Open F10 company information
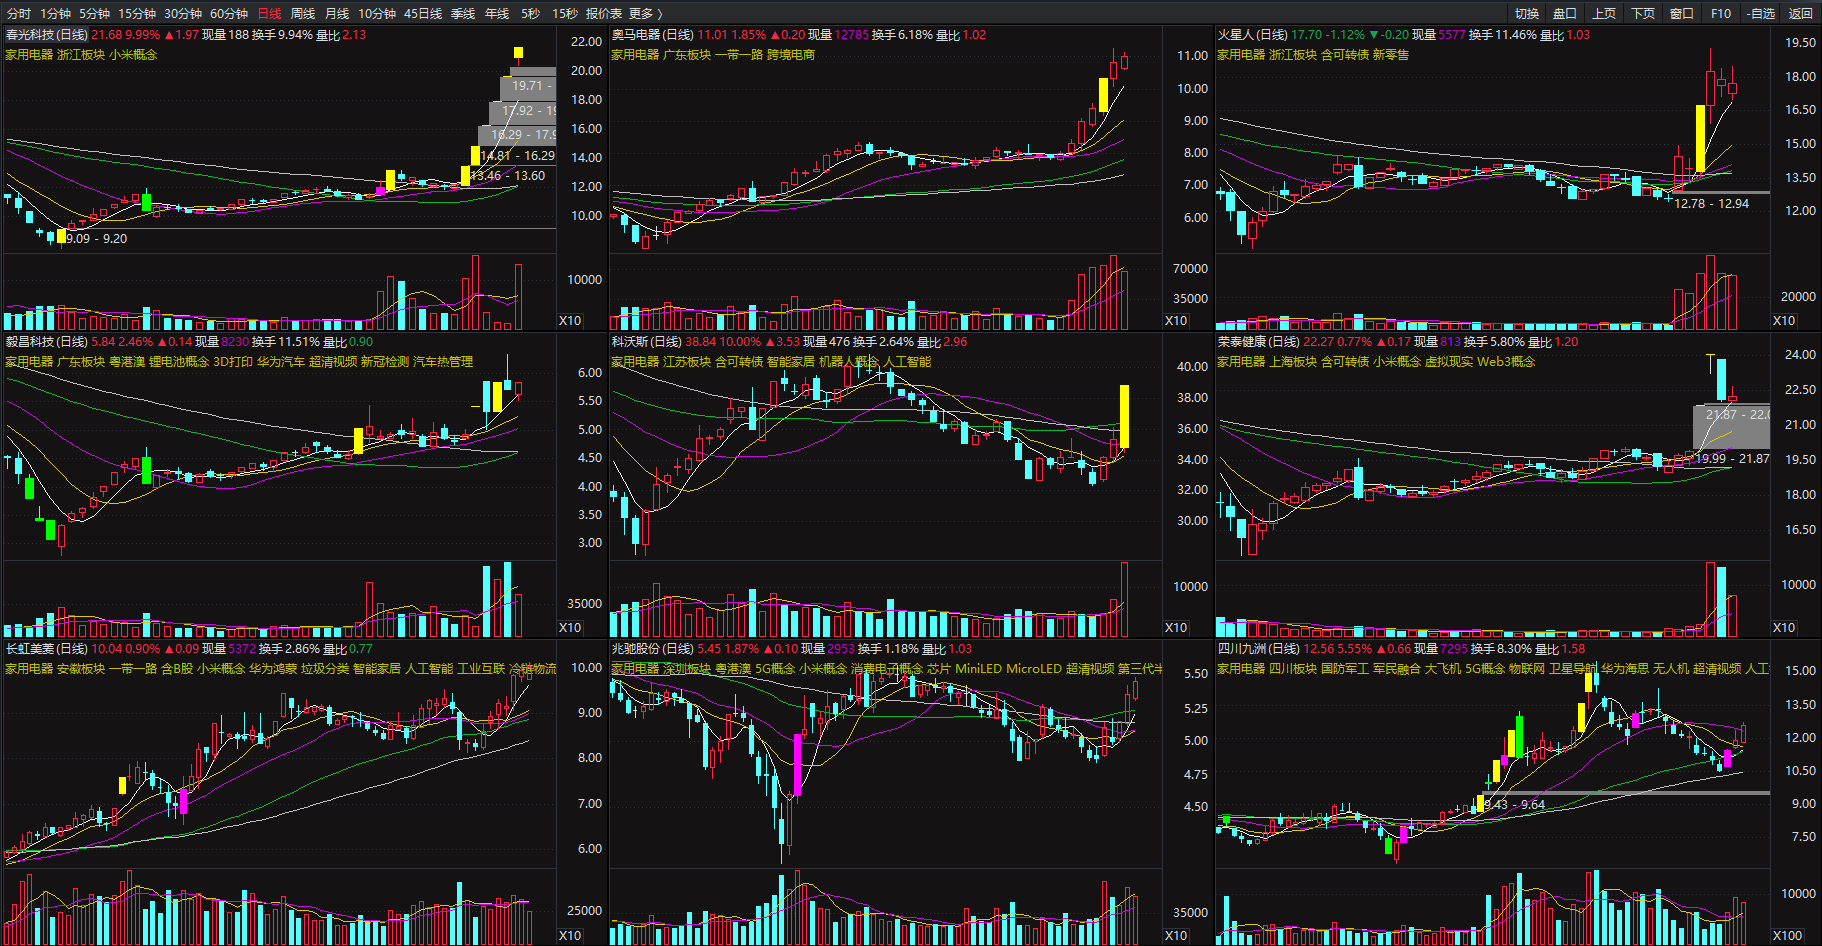 coord(1721,13)
